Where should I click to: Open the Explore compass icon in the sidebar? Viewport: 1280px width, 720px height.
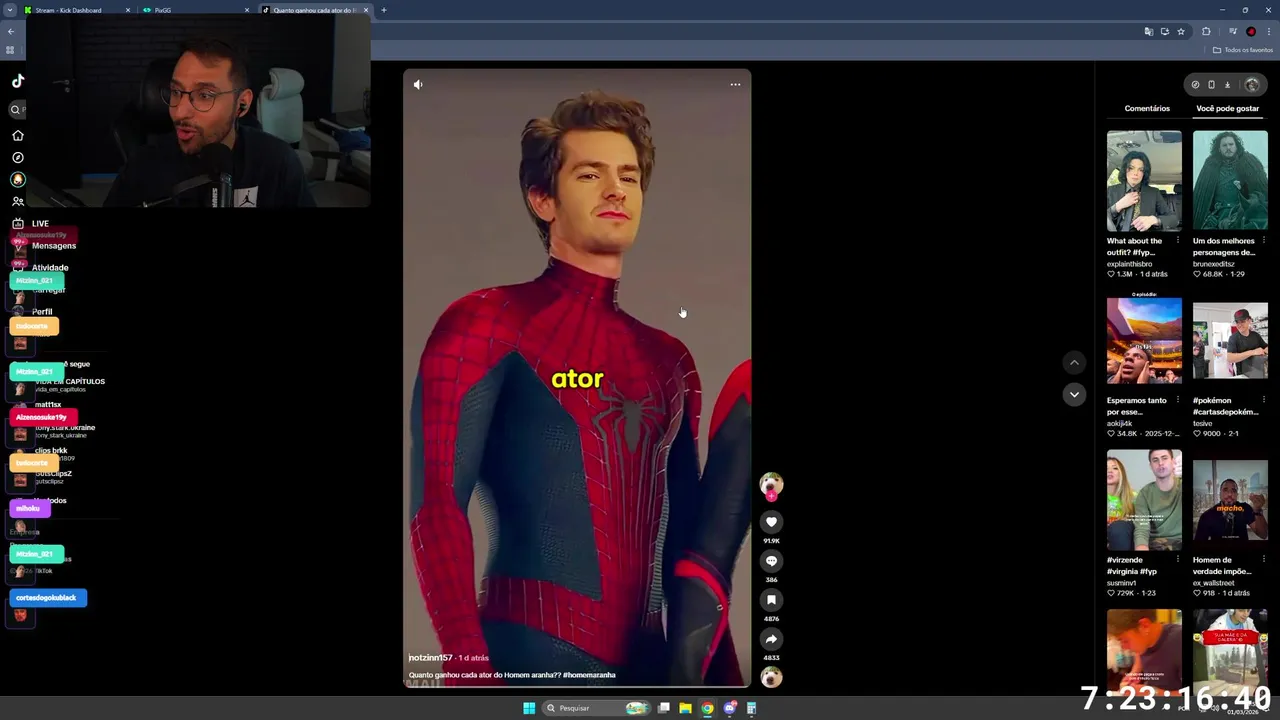[17, 157]
